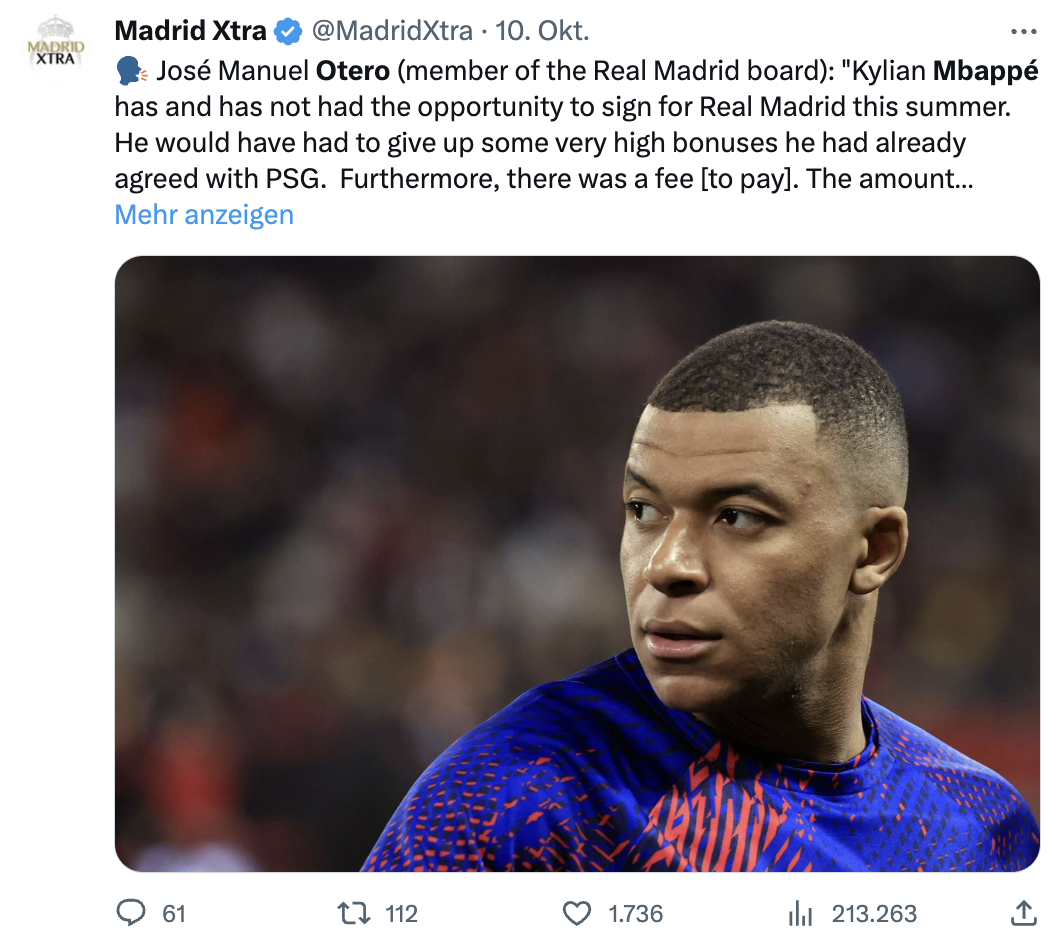The width and height of the screenshot is (1064, 942).
Task: Open the Madrid Xtra profile avatar
Action: 56,50
